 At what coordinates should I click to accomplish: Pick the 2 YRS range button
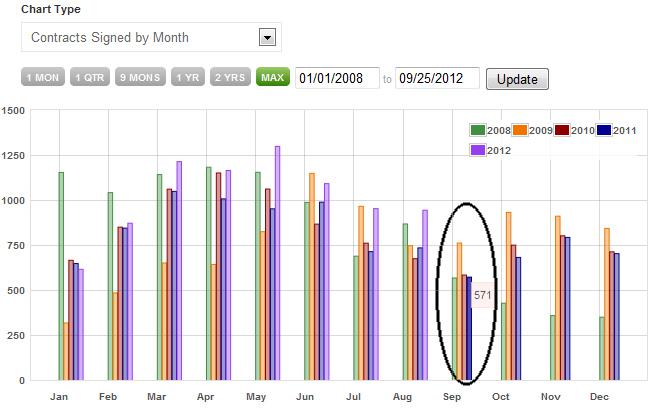[230, 77]
